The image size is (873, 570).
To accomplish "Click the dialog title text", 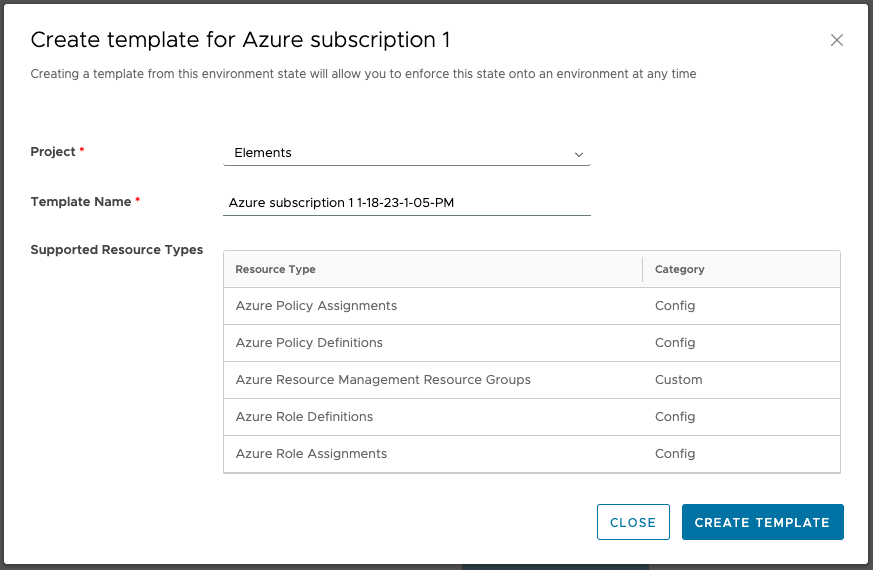I will coord(240,40).
